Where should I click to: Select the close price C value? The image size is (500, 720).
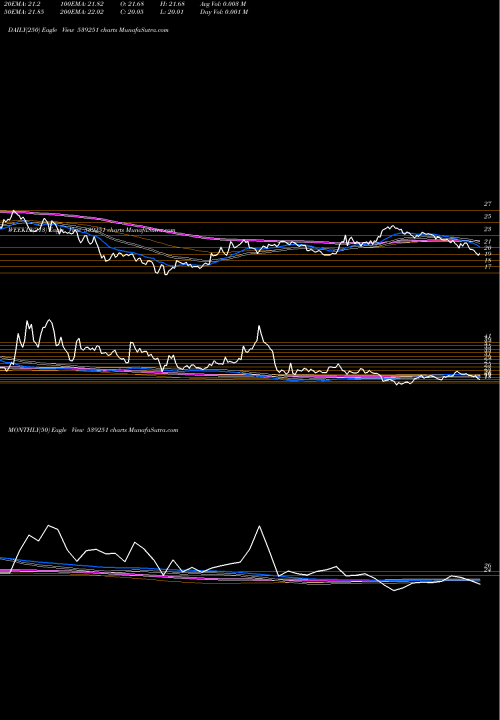[x=132, y=12]
